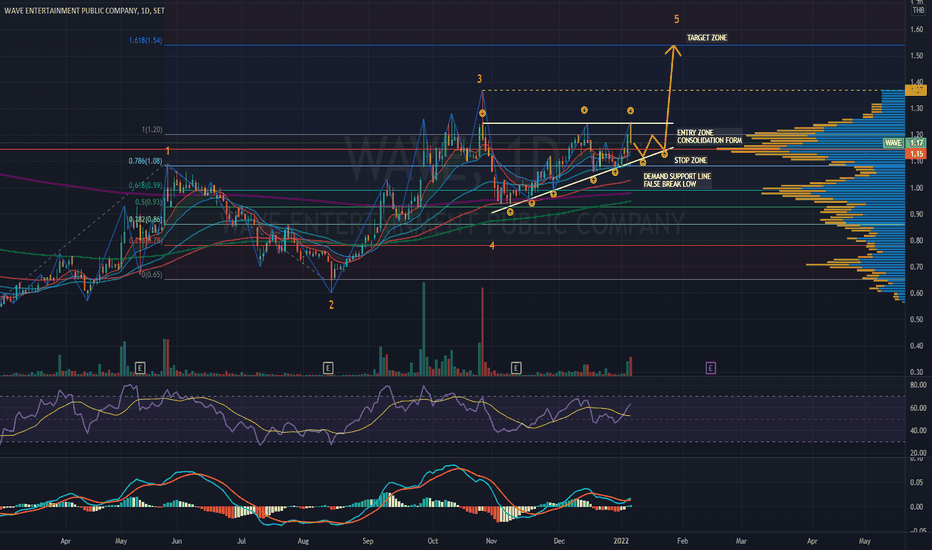Click the 0.618(0.99) Fibonacci level label

click(x=146, y=186)
